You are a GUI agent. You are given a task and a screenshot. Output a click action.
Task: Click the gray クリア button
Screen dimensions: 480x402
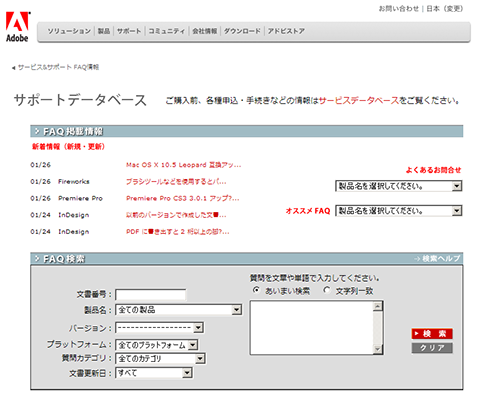pos(432,348)
